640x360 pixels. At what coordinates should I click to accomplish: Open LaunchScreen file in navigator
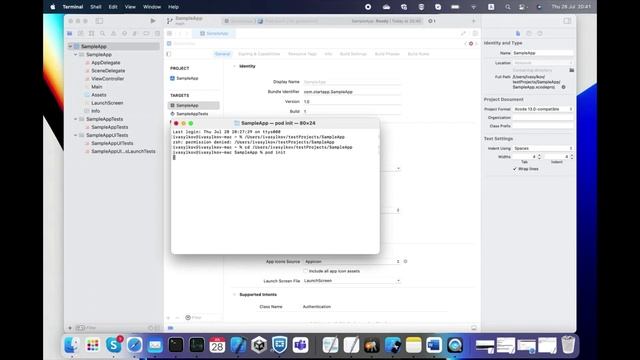point(107,103)
